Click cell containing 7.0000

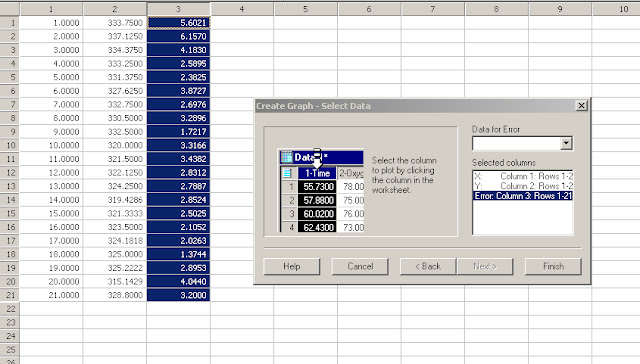pos(51,104)
